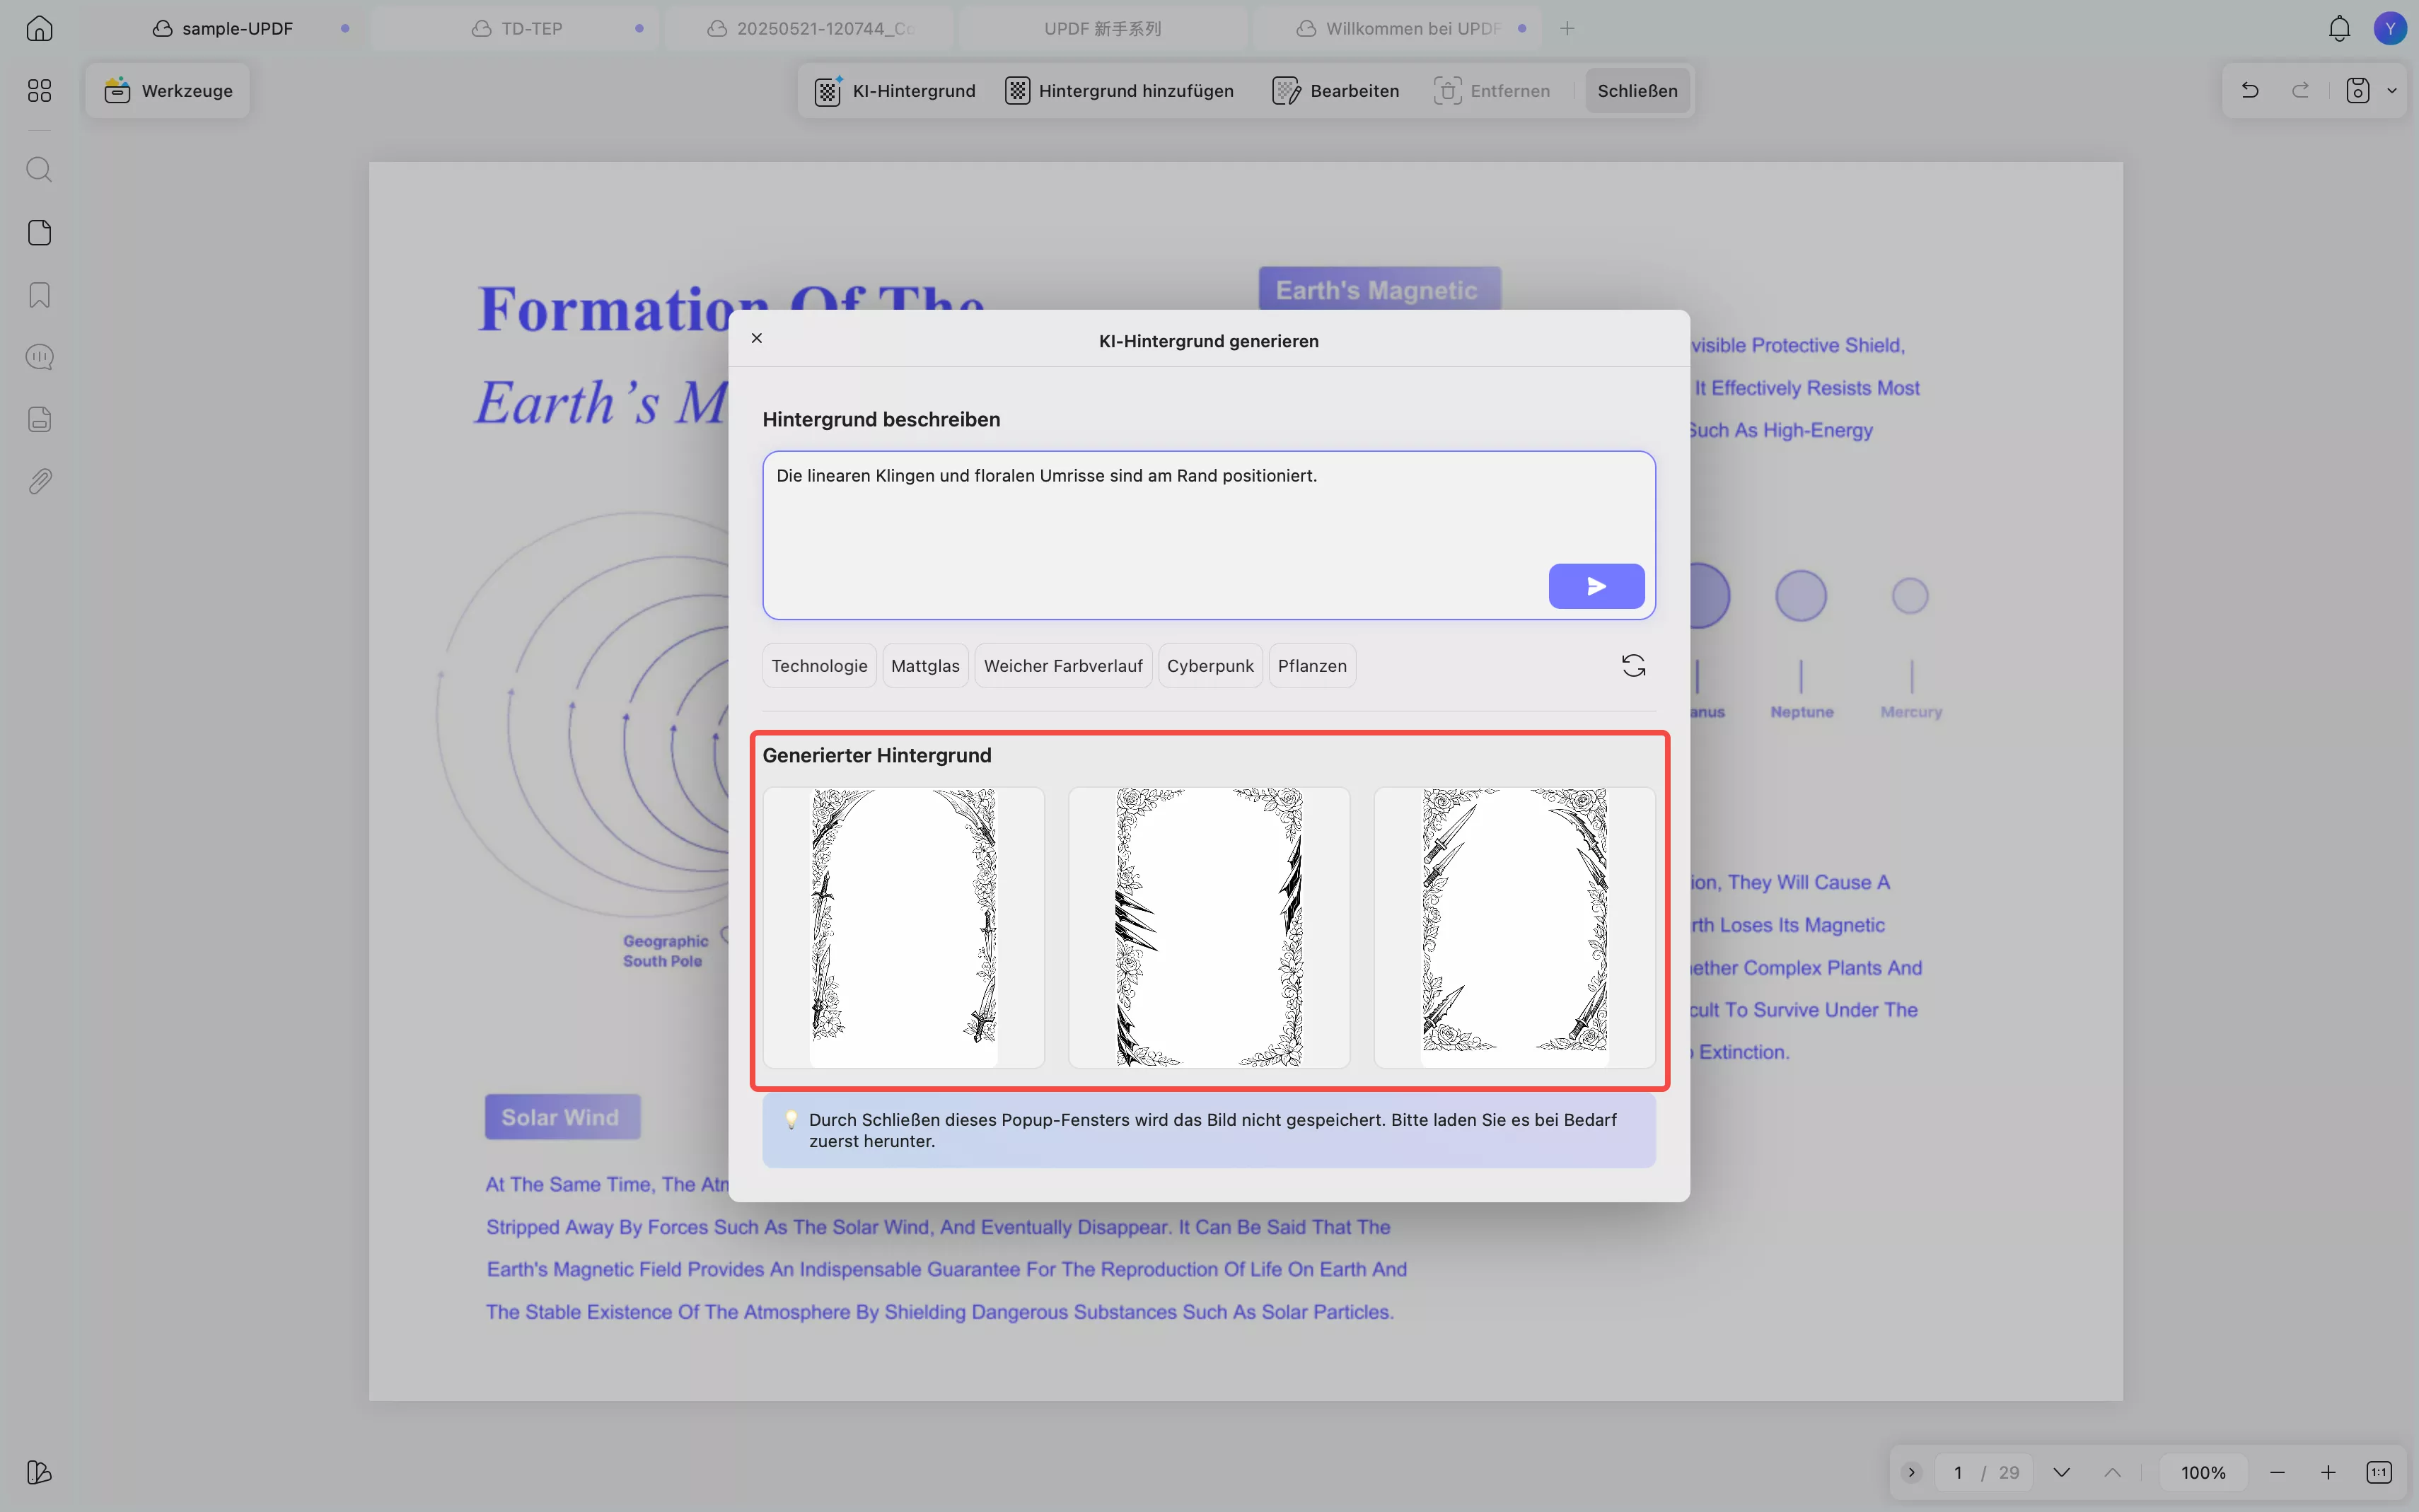Viewport: 2419px width, 1512px height.
Task: Refresh the style suggestions with the reload icon
Action: (x=1633, y=666)
